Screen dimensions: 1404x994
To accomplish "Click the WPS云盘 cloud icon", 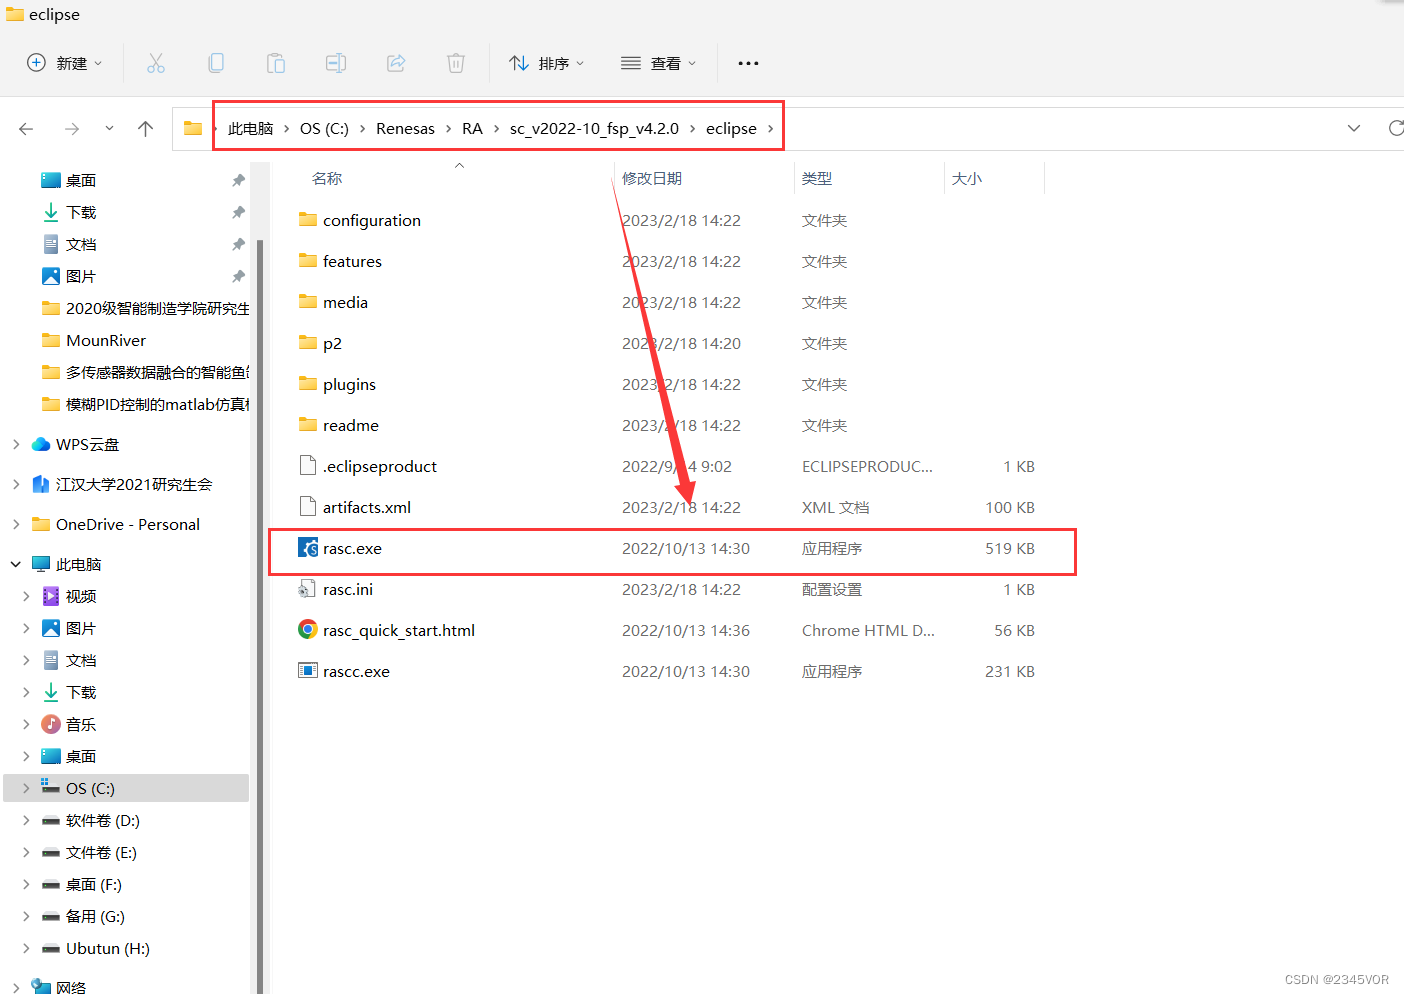I will coord(41,444).
